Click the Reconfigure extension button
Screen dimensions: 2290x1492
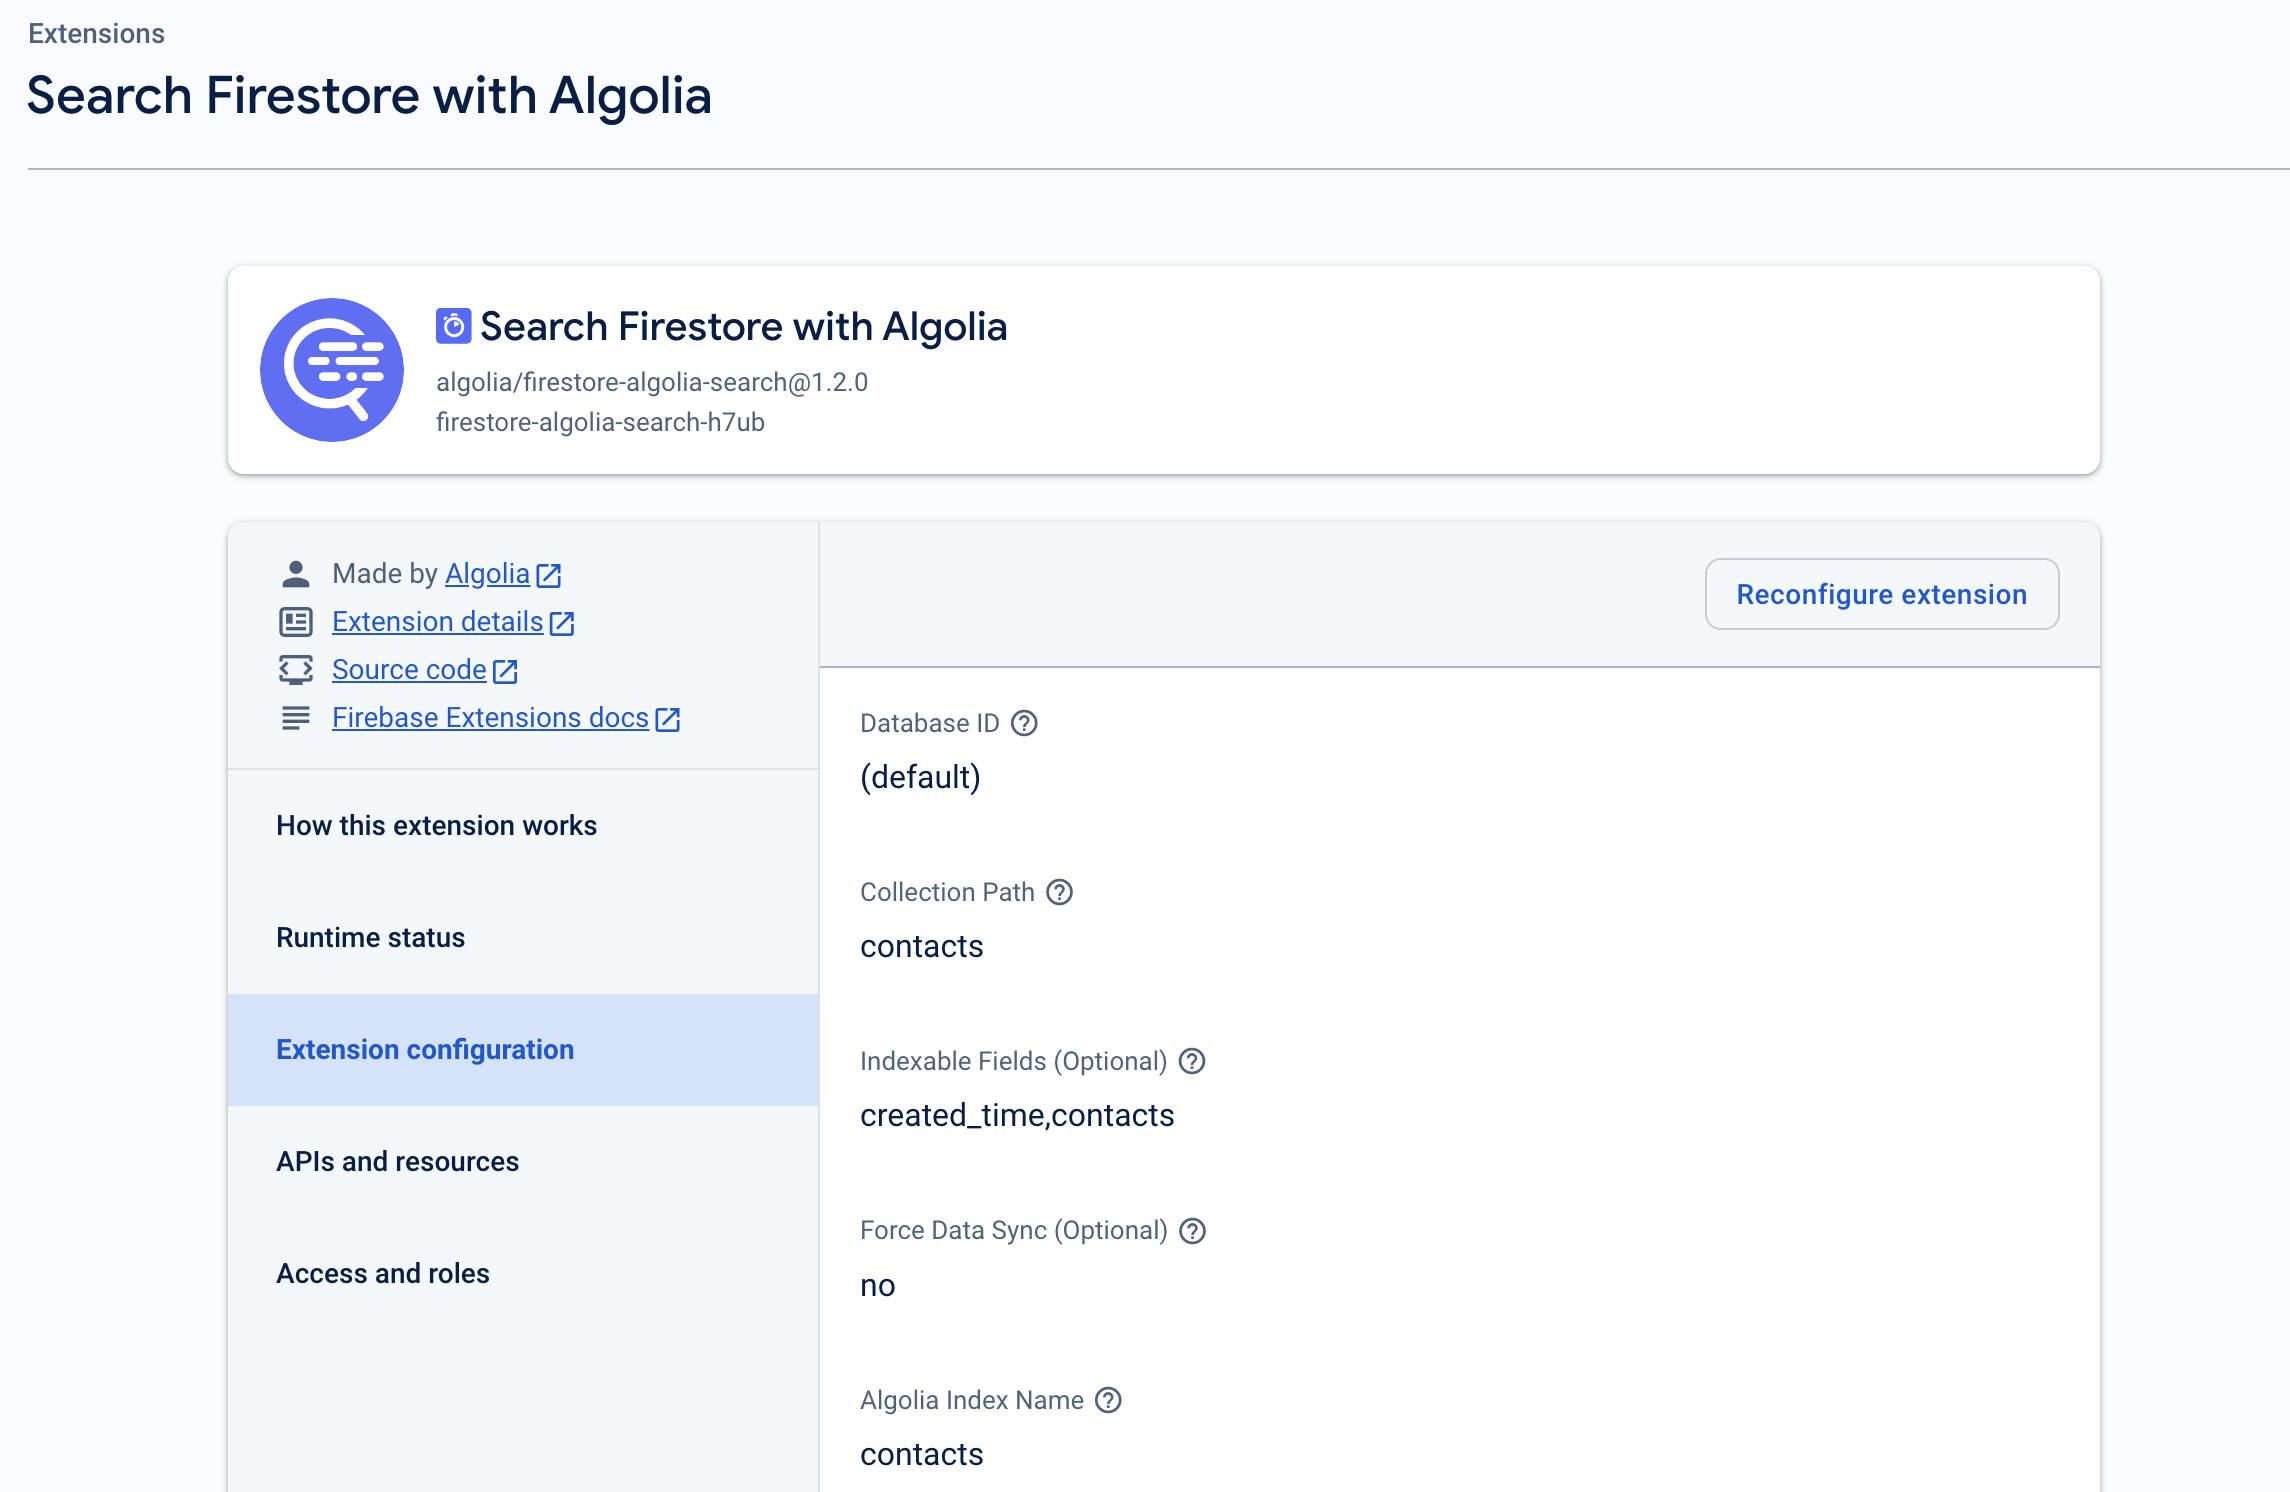tap(1881, 594)
